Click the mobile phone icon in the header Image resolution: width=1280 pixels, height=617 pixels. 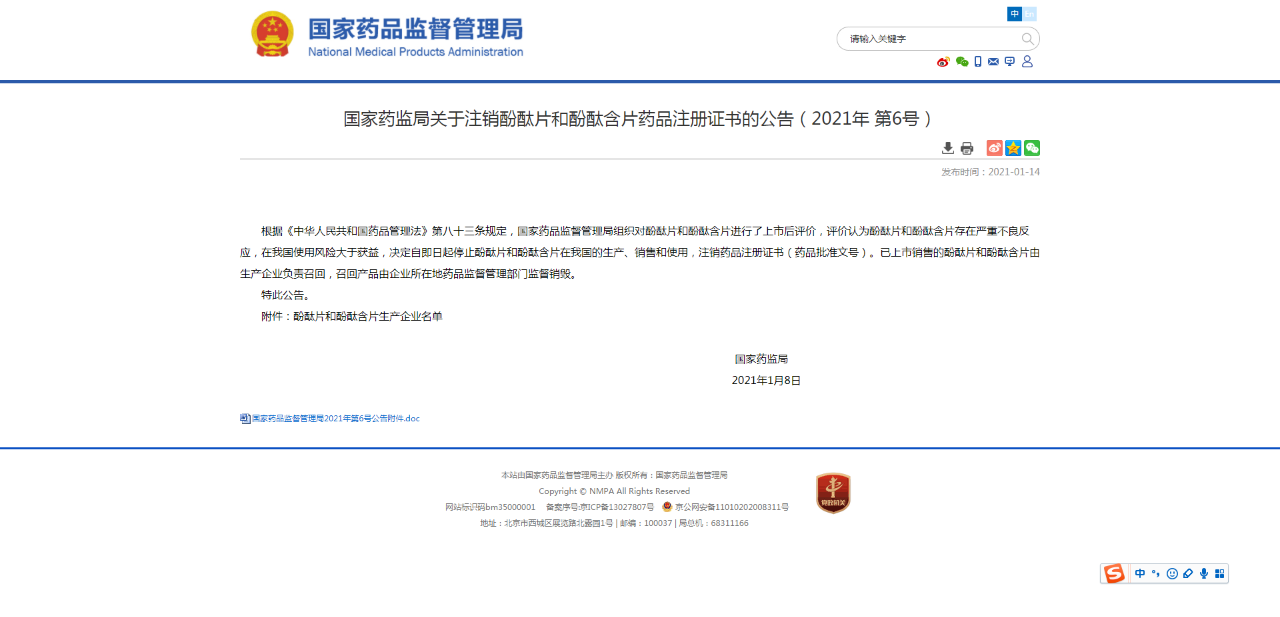coord(978,62)
